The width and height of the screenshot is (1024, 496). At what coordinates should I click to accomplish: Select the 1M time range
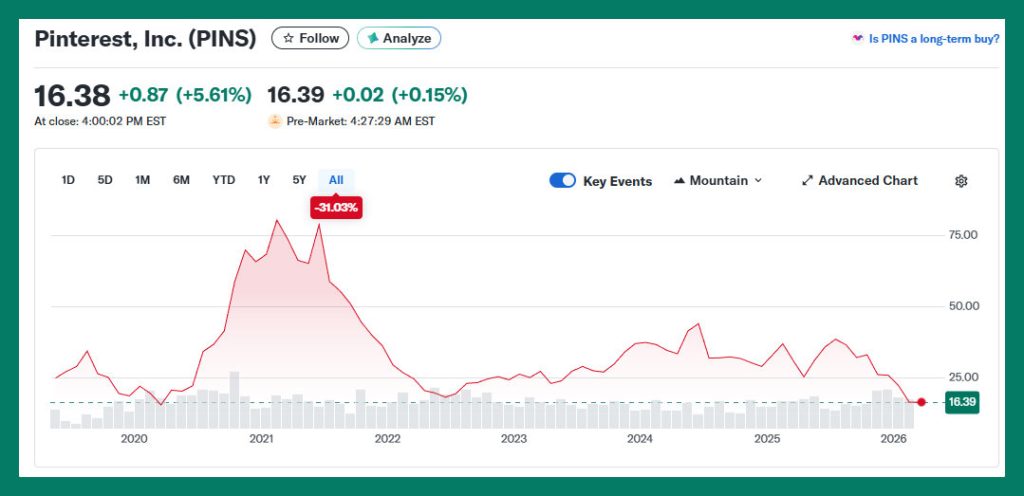[143, 180]
